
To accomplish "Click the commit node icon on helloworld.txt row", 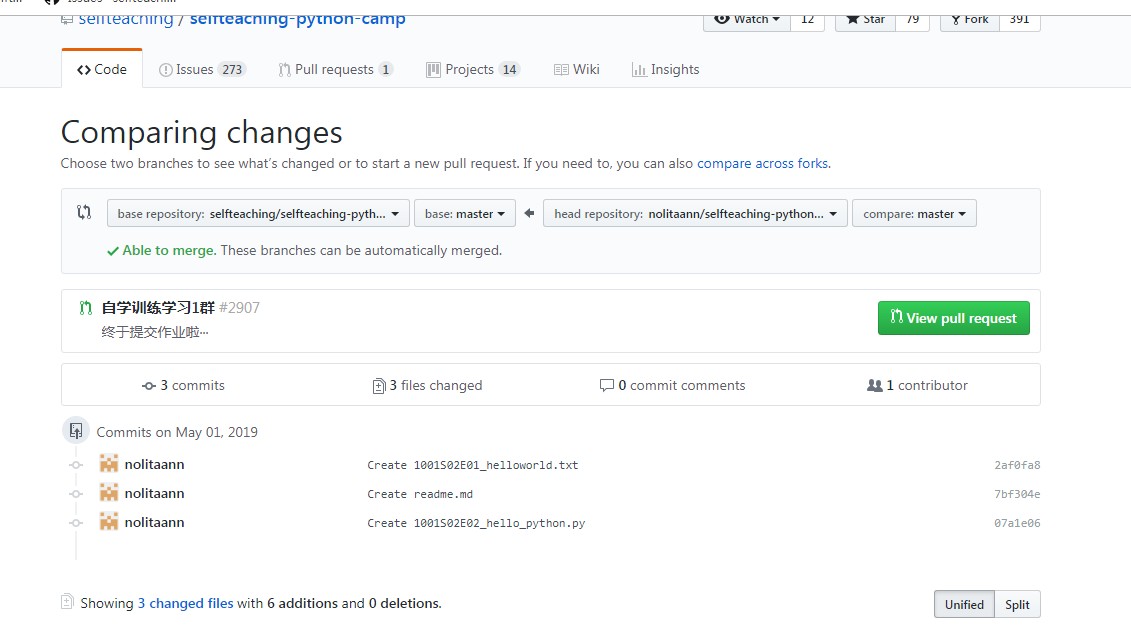I will tap(76, 465).
